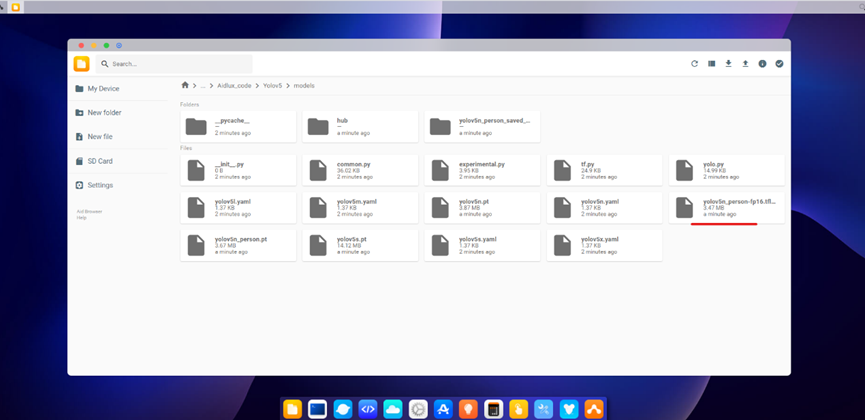Select the yolov5x.yaml file
The image size is (865, 420).
[x=605, y=246]
